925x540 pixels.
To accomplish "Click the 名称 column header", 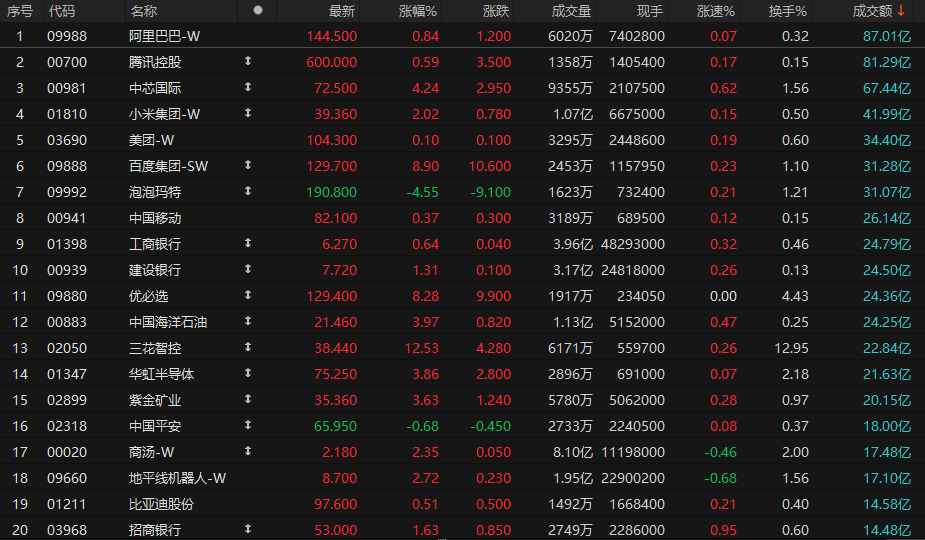I will pos(143,11).
